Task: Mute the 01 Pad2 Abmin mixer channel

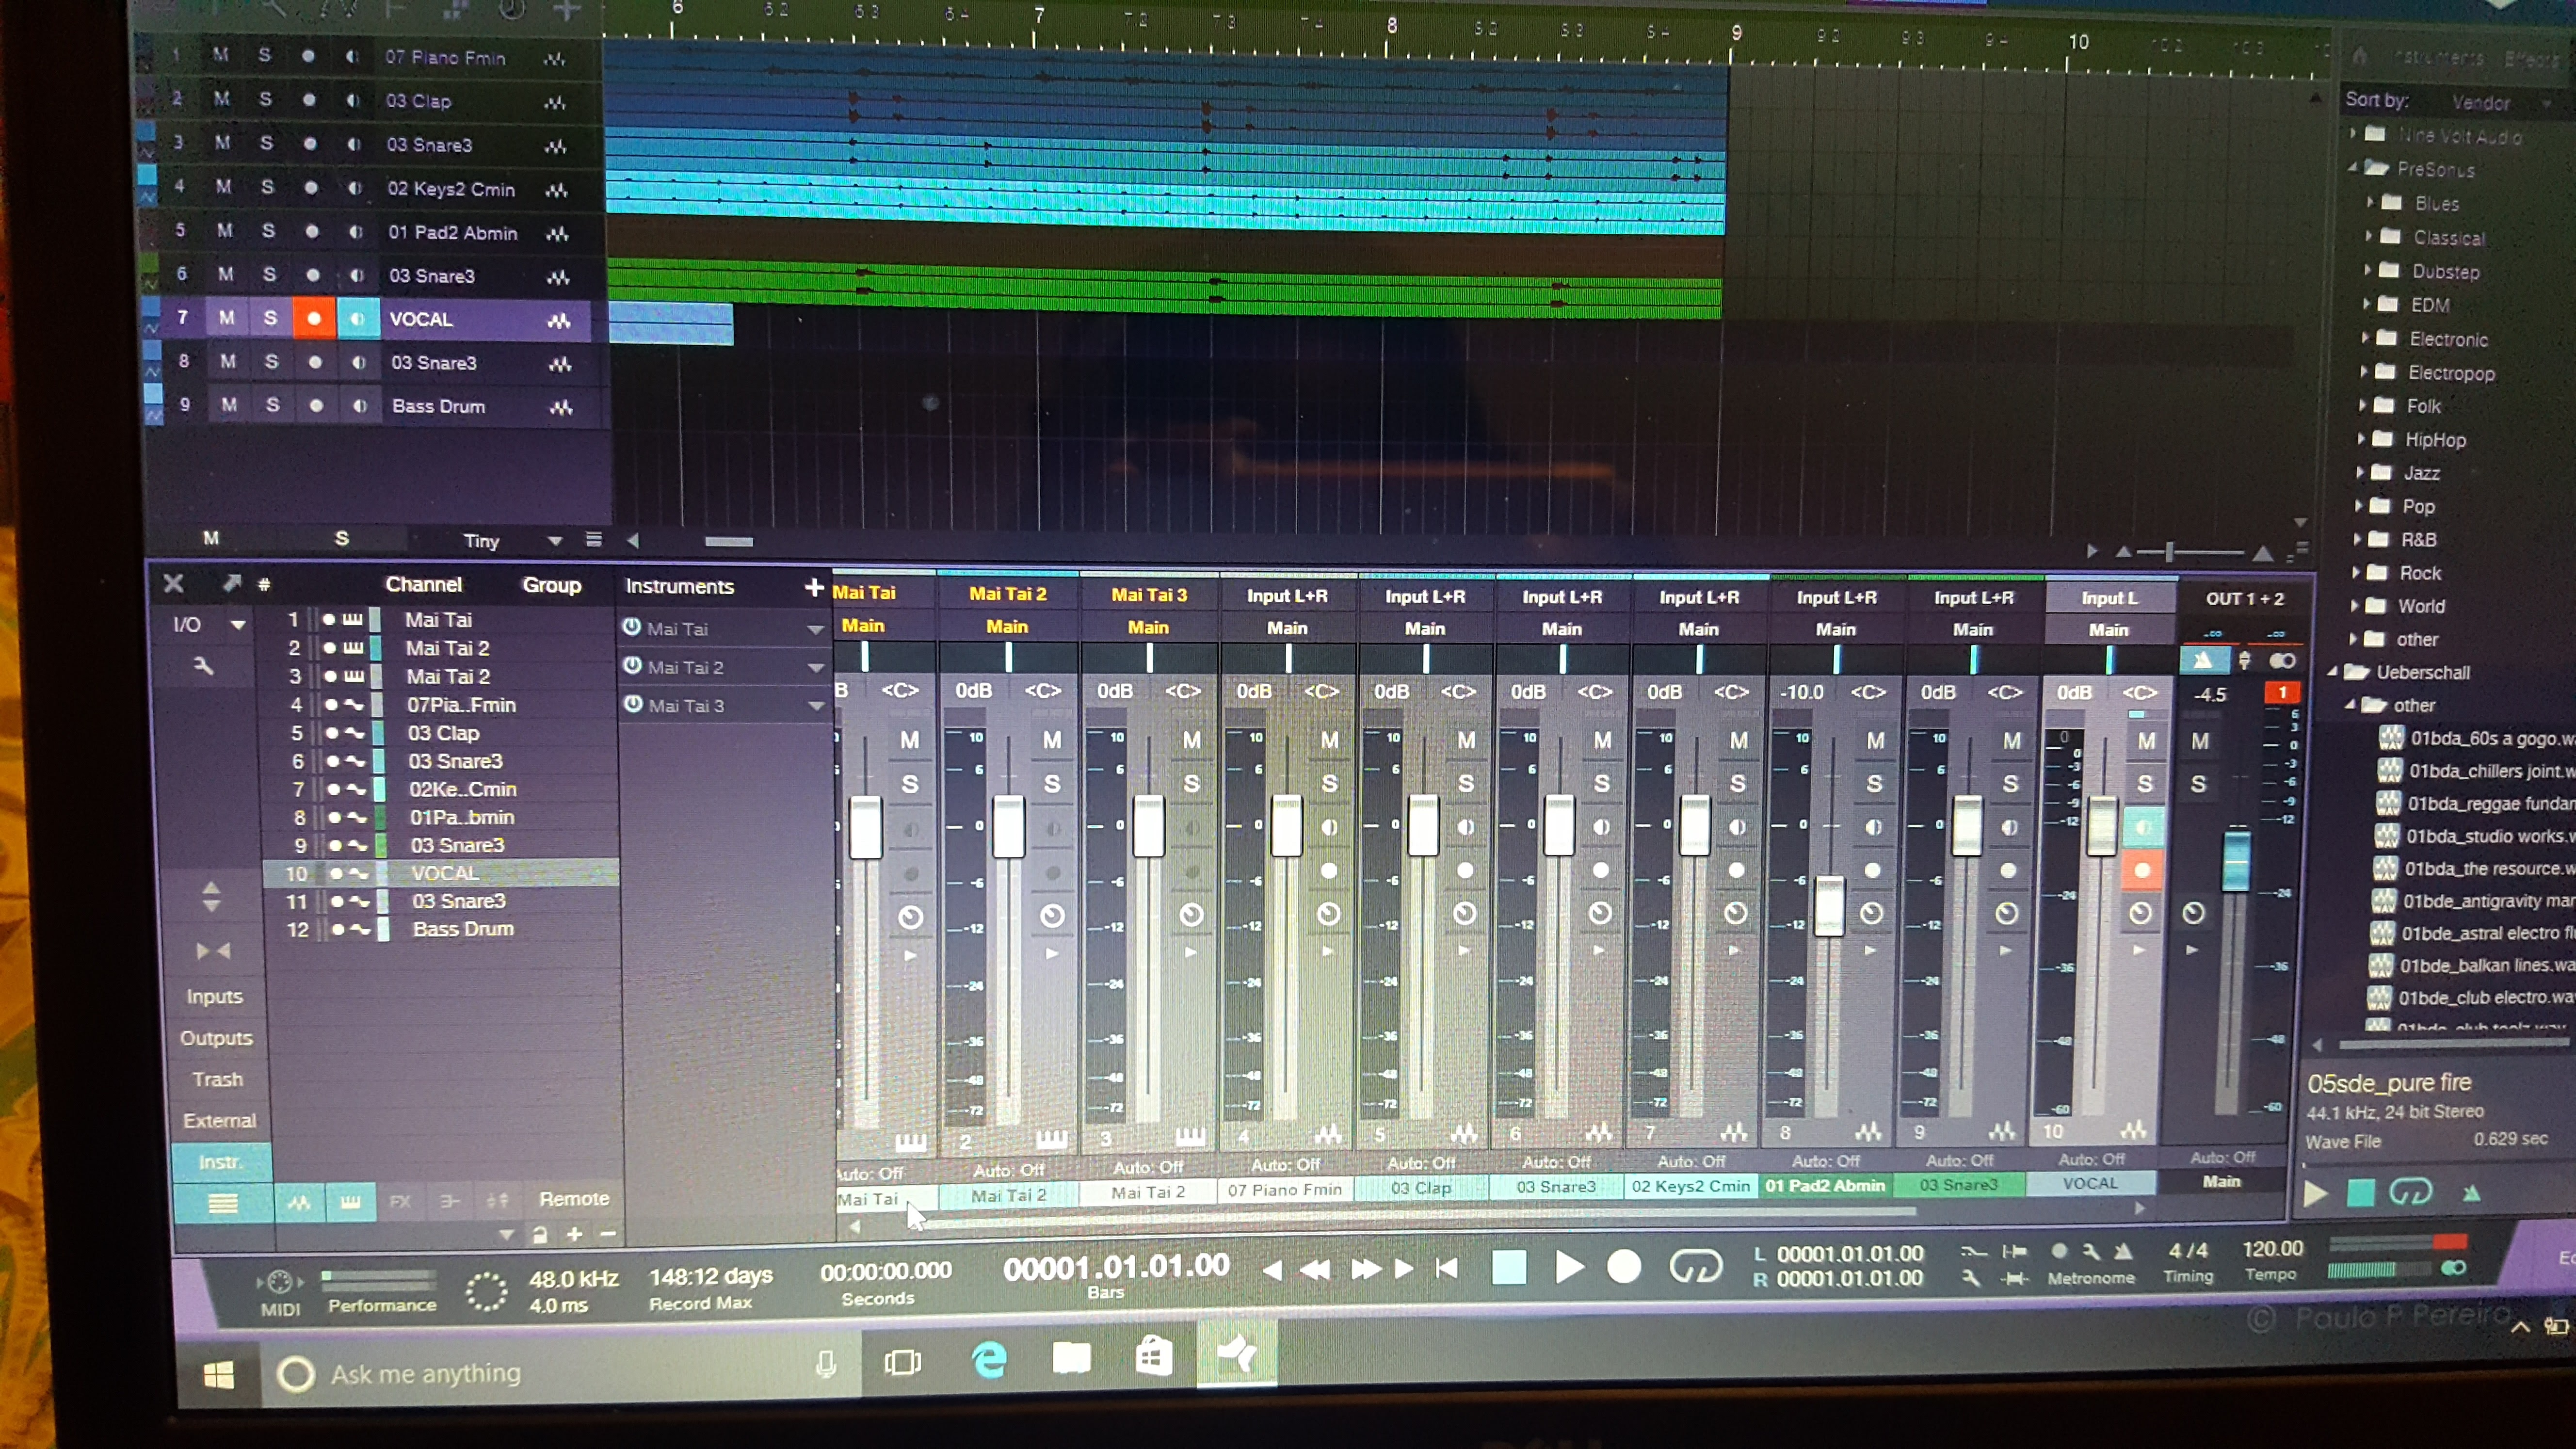Action: pos(1875,741)
